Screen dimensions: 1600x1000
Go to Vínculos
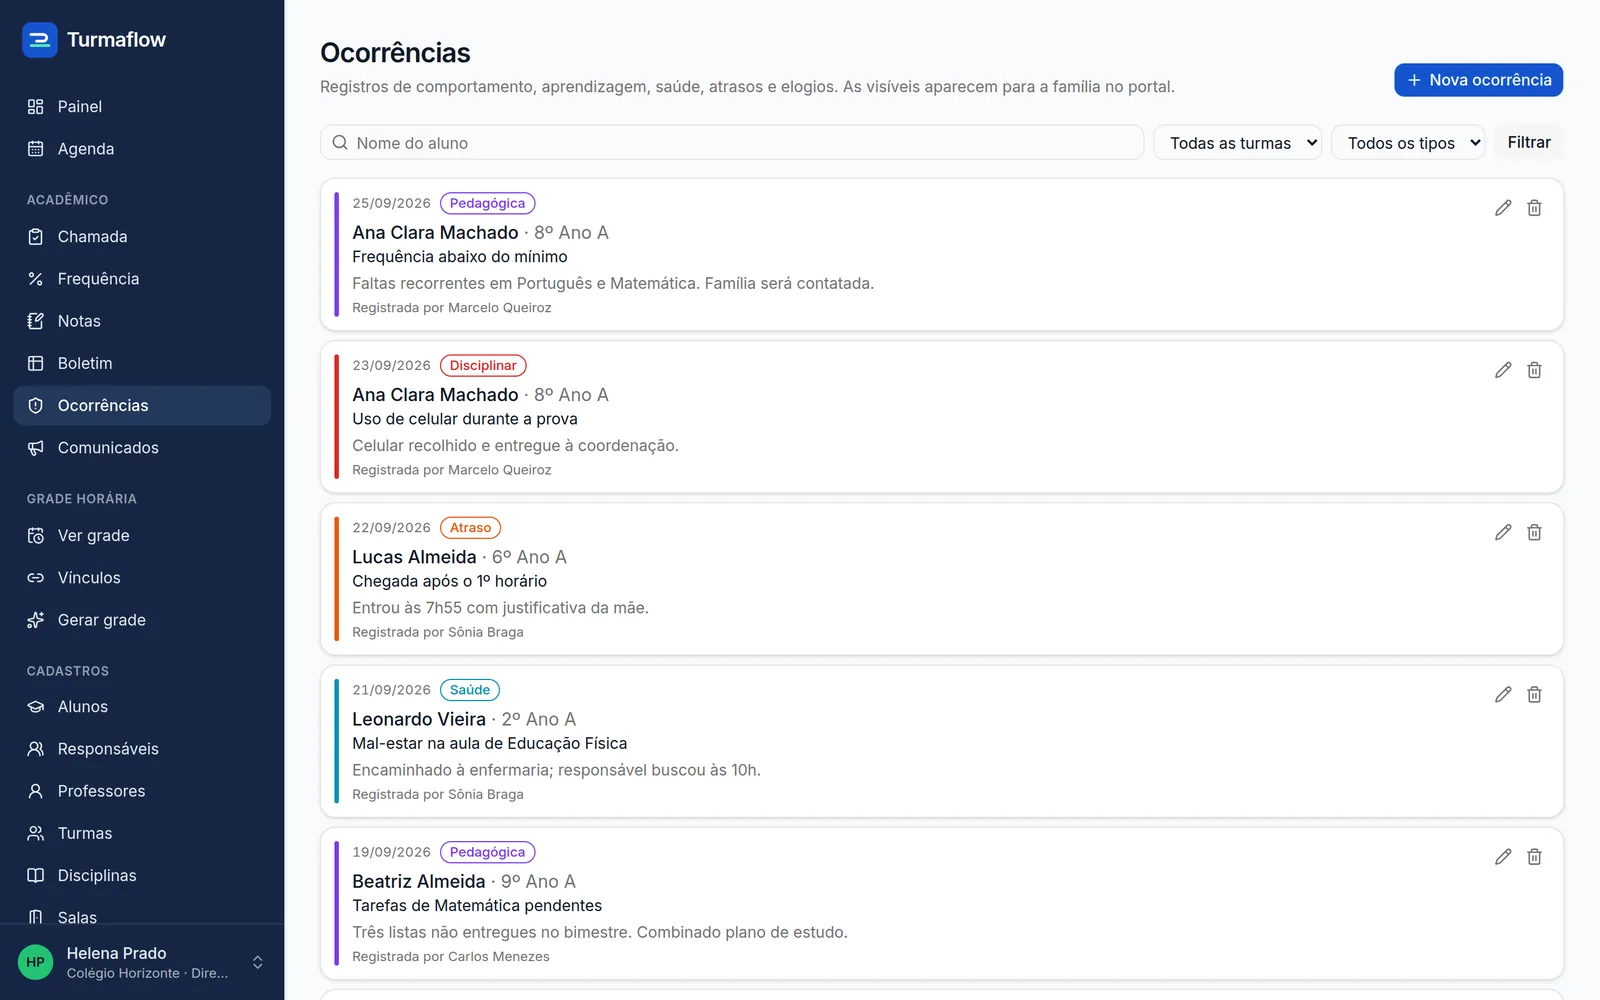click(142, 578)
